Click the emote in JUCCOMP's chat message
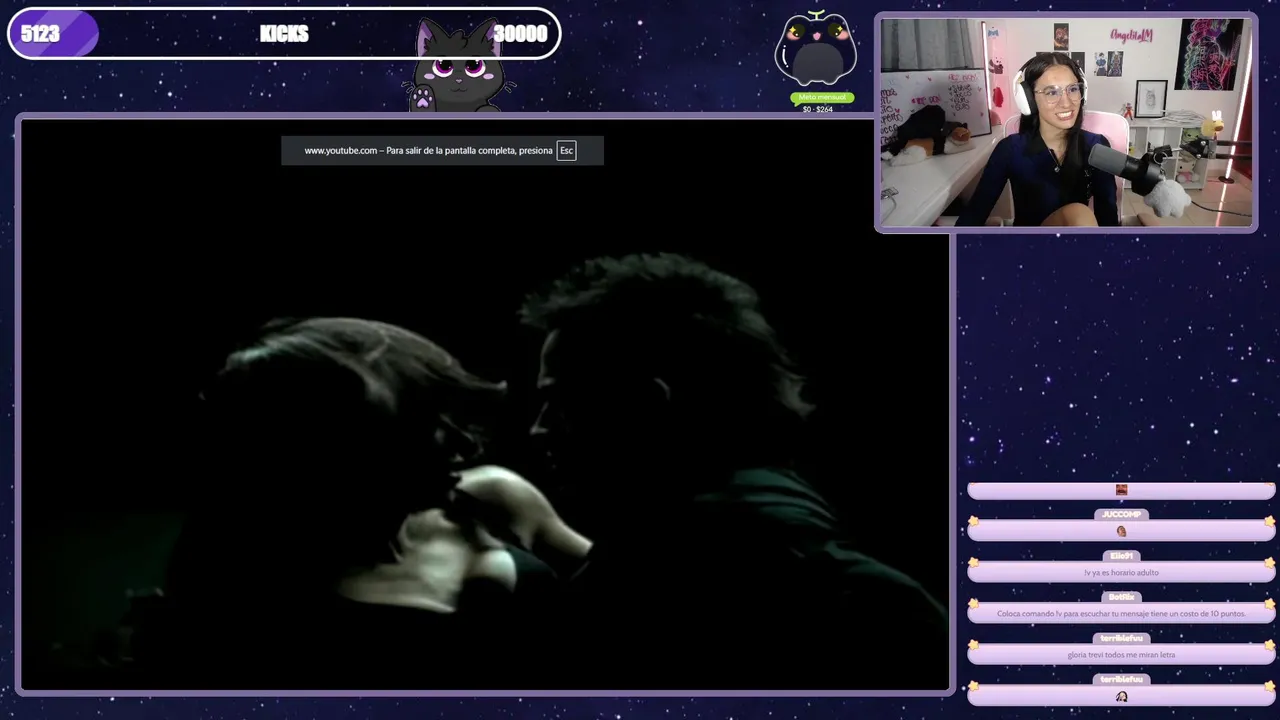Screen dimensions: 1280x720 coord(1121,531)
